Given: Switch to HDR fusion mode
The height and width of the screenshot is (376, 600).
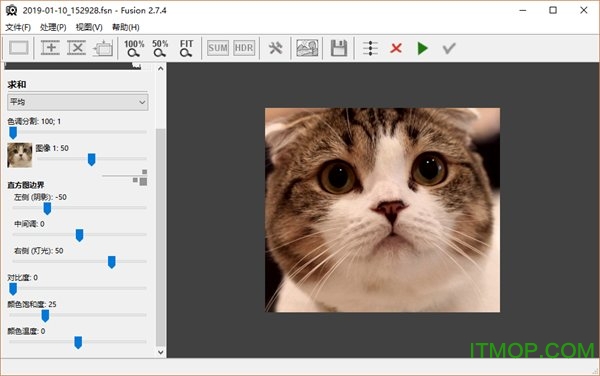Looking at the screenshot, I should pos(244,48).
